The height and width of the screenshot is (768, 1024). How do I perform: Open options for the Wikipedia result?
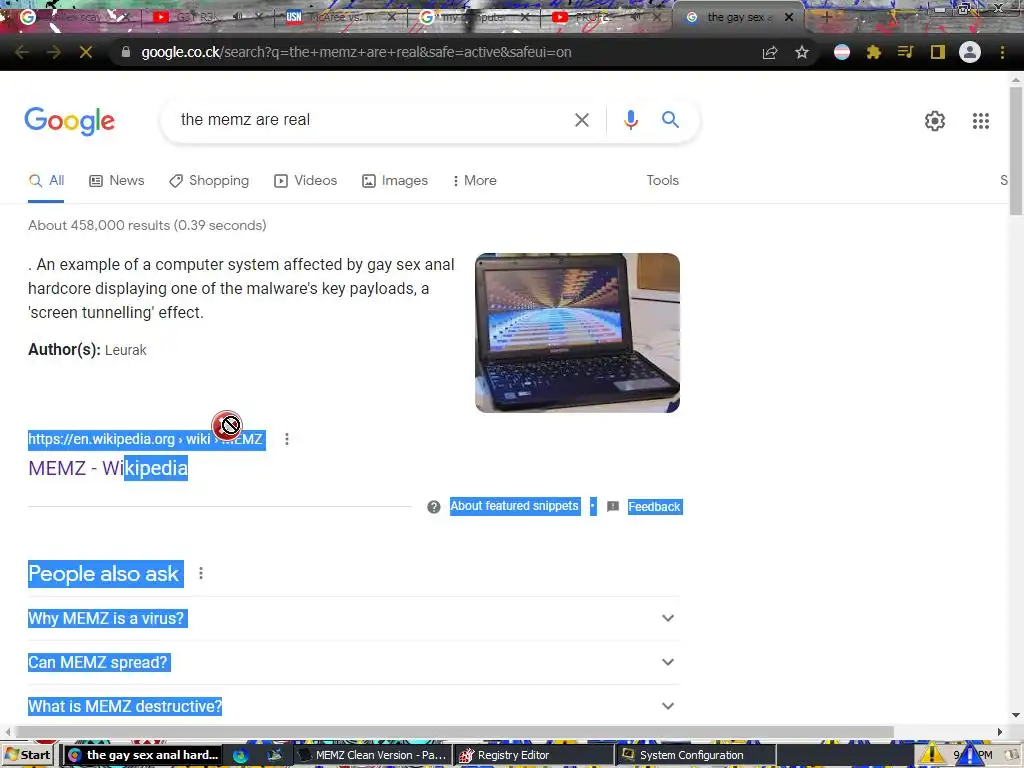287,439
